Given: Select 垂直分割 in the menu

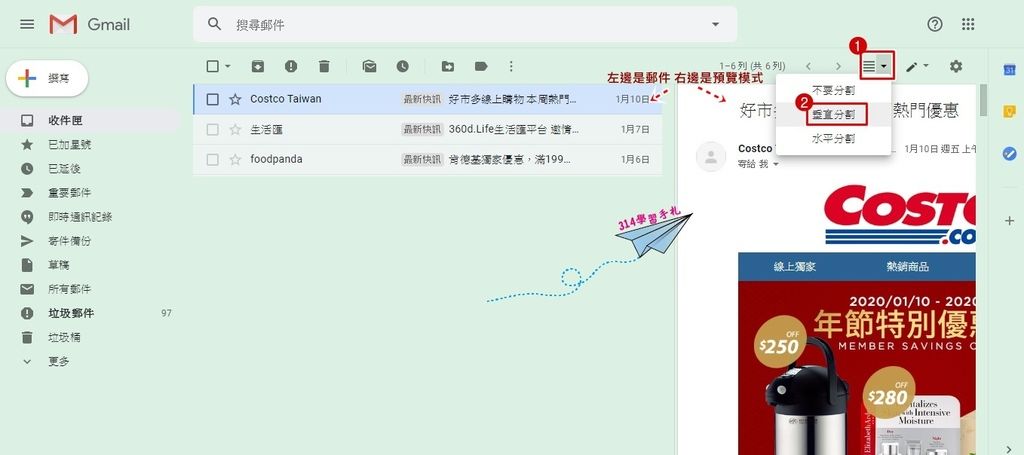Looking at the screenshot, I should coord(833,114).
